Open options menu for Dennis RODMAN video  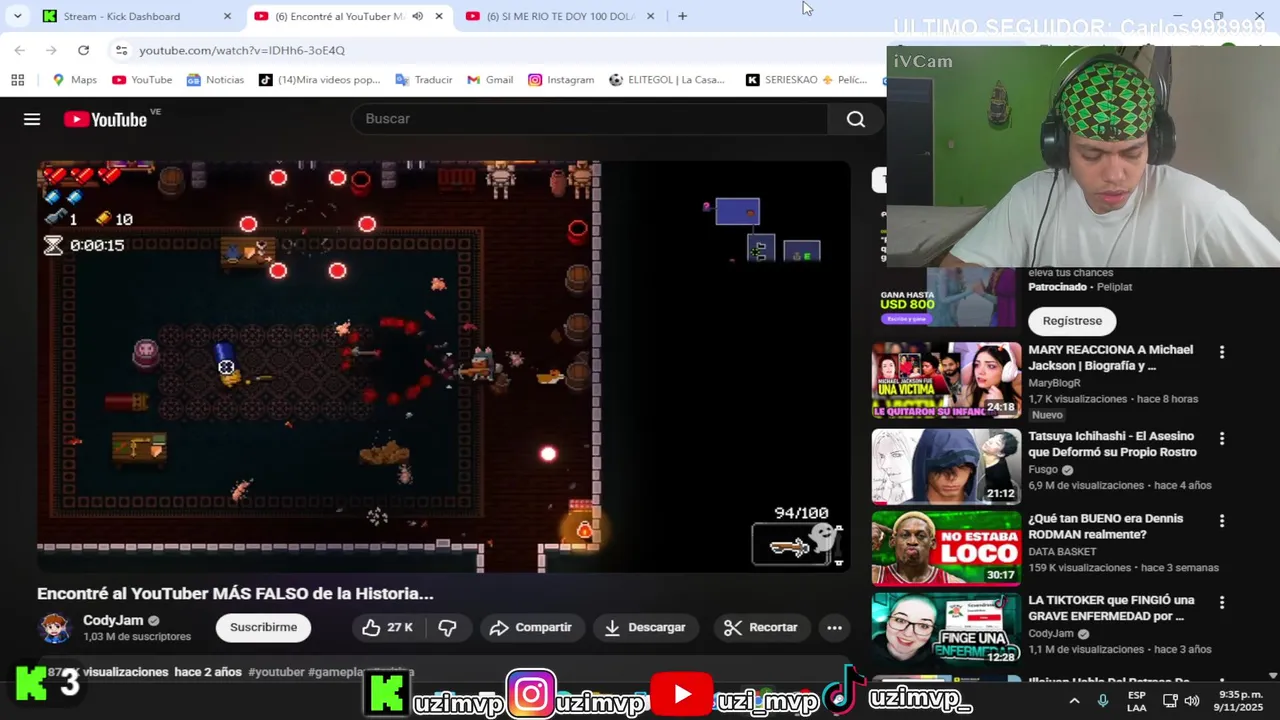click(1221, 521)
